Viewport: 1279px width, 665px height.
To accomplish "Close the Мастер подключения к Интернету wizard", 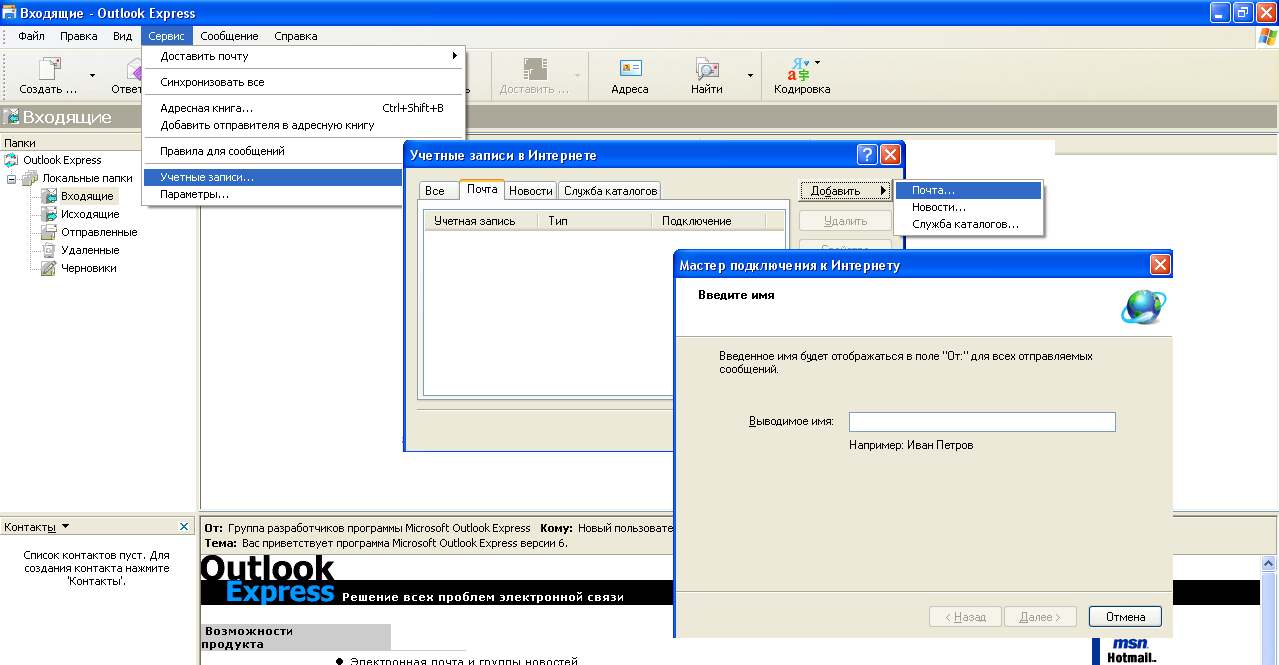I will 1160,265.
